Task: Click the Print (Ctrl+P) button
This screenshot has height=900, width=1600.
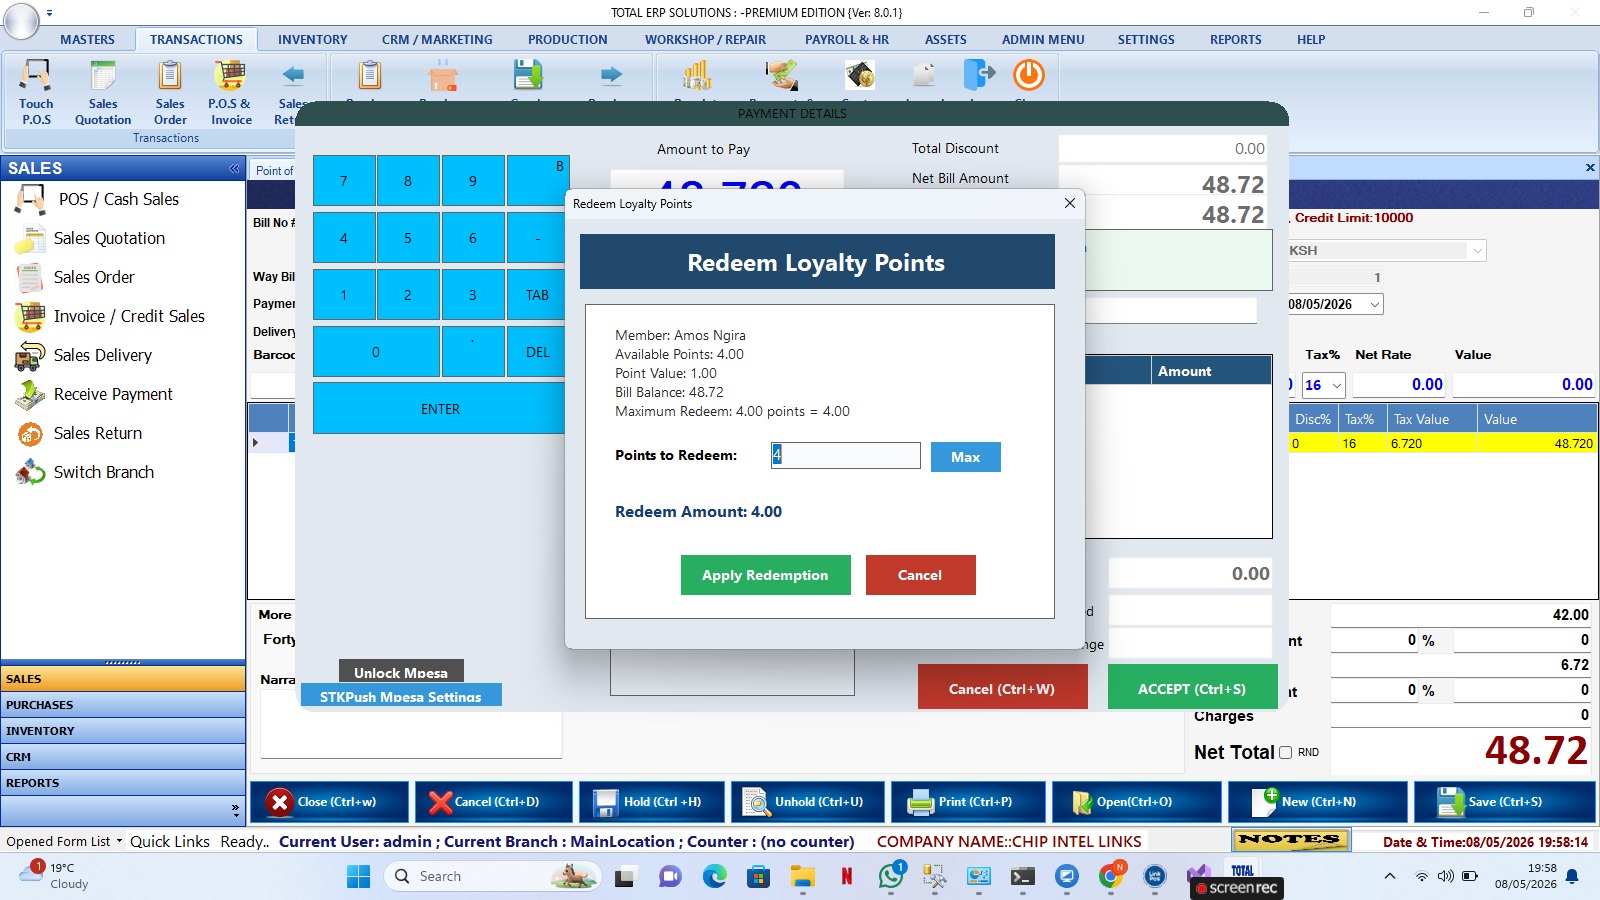Action: (x=968, y=802)
